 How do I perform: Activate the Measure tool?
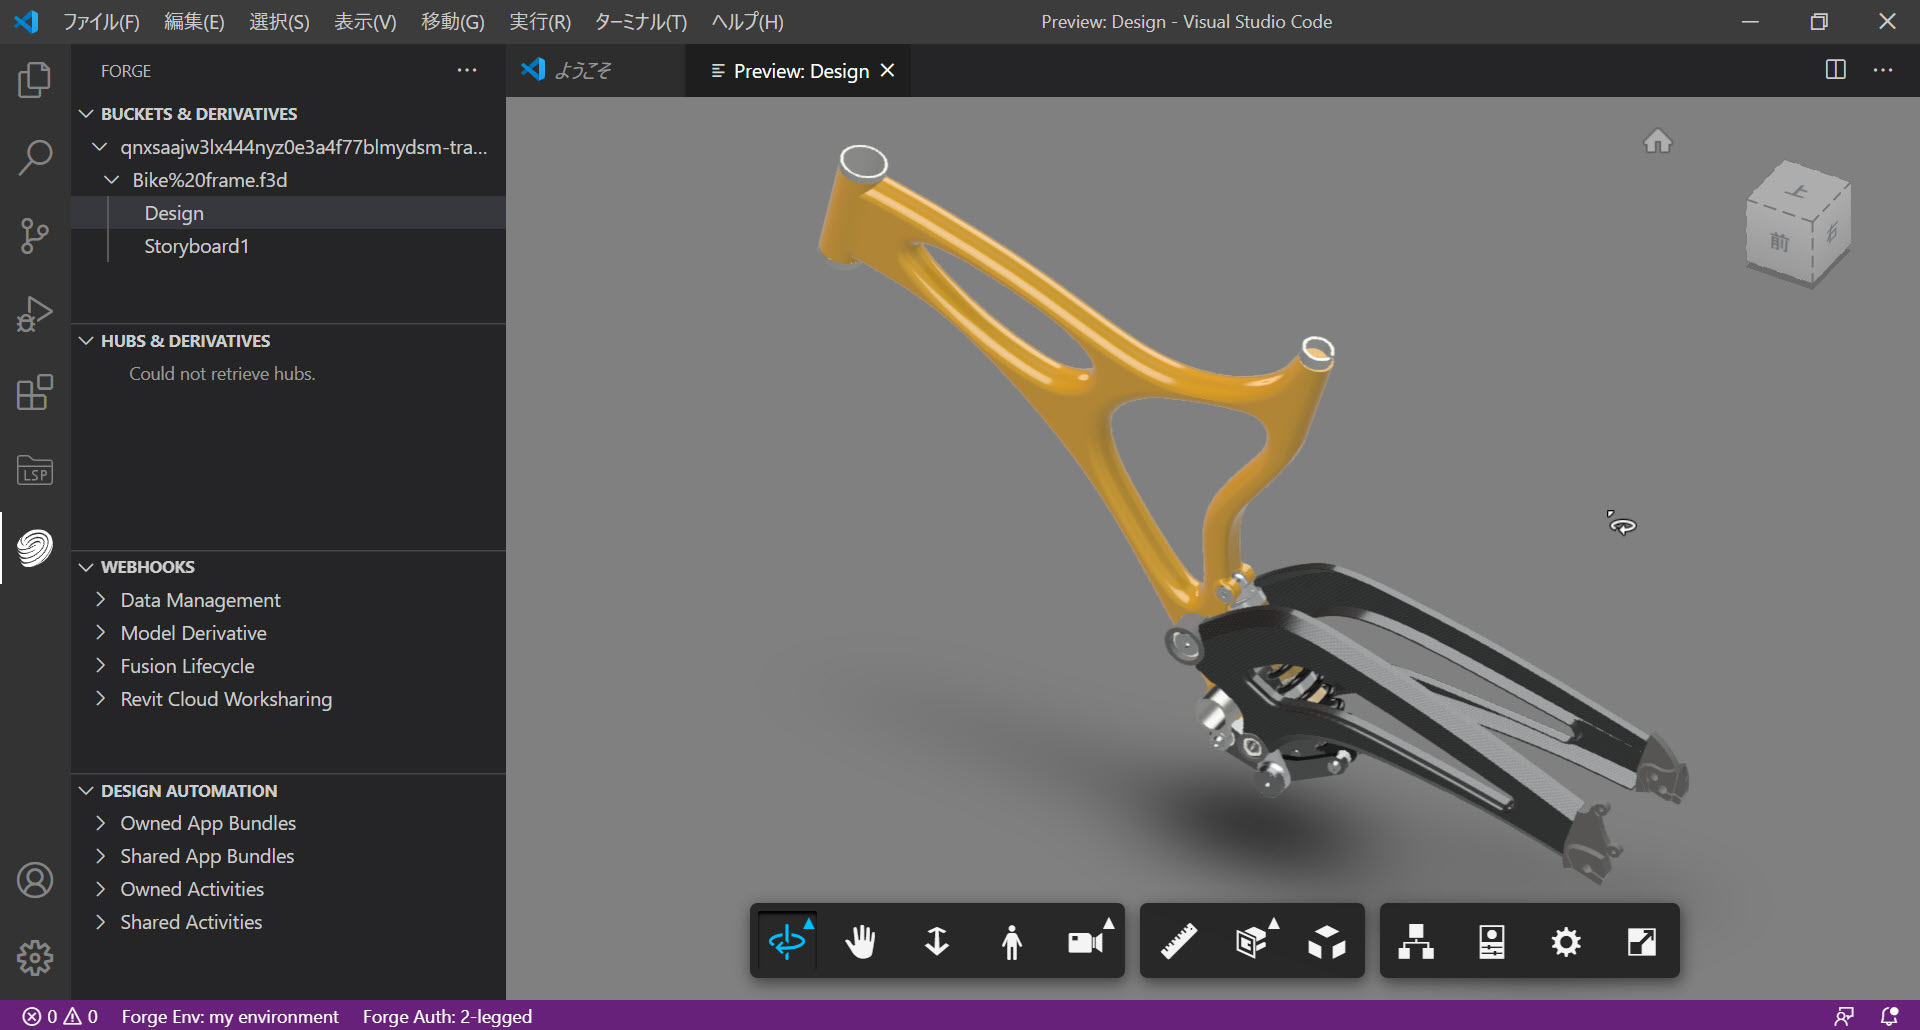click(x=1177, y=940)
